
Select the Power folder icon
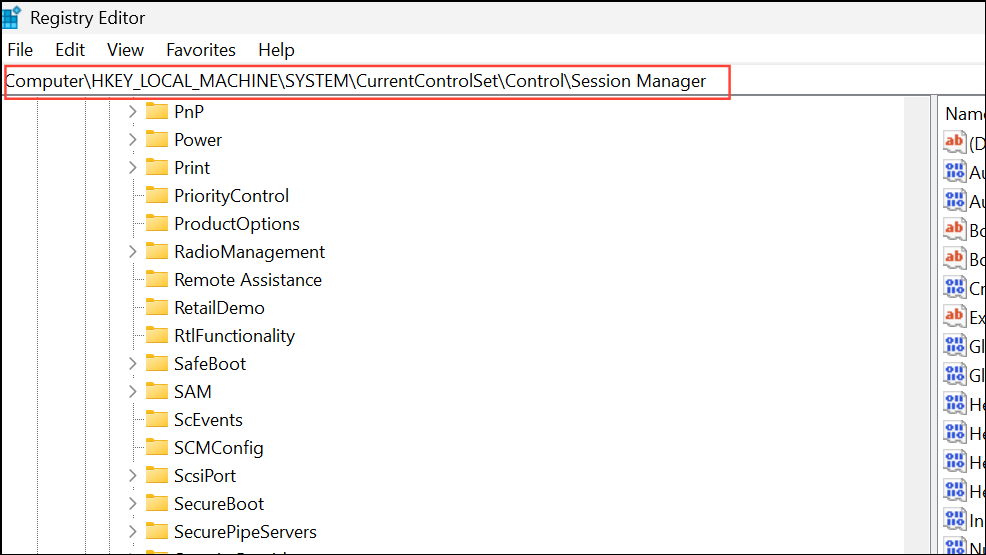click(x=157, y=140)
